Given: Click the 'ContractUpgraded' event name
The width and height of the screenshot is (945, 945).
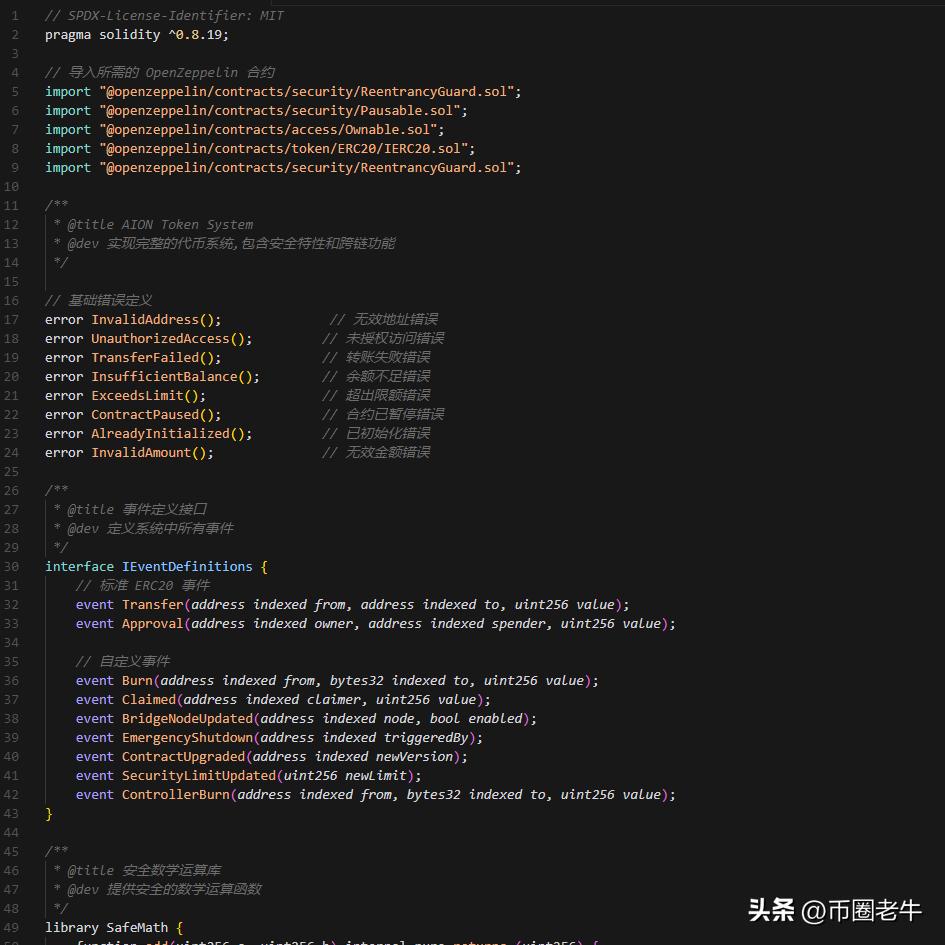Looking at the screenshot, I should coord(184,756).
